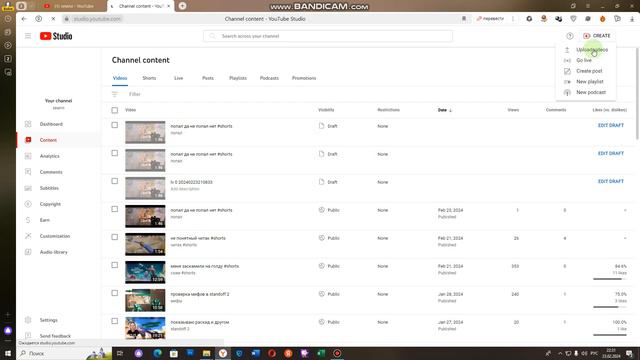This screenshot has width=640, height=360.
Task: Open Dashboard from the sidebar
Action: (x=51, y=124)
